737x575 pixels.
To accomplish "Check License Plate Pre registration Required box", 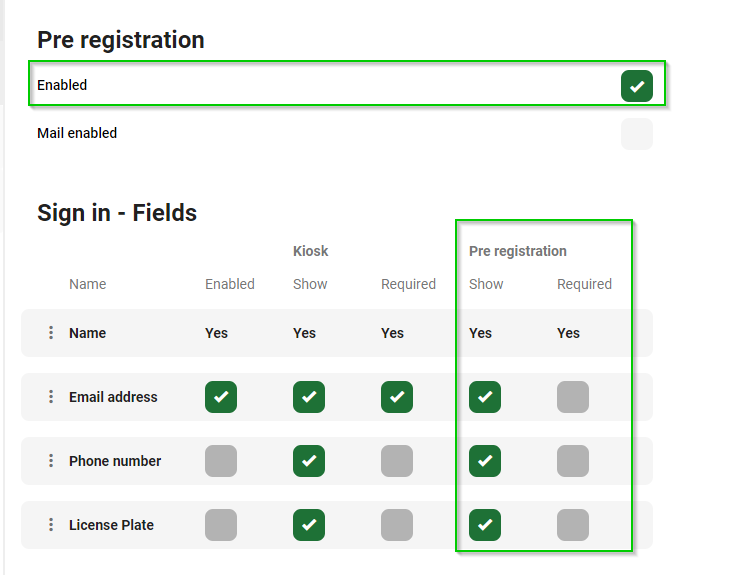I will [573, 525].
